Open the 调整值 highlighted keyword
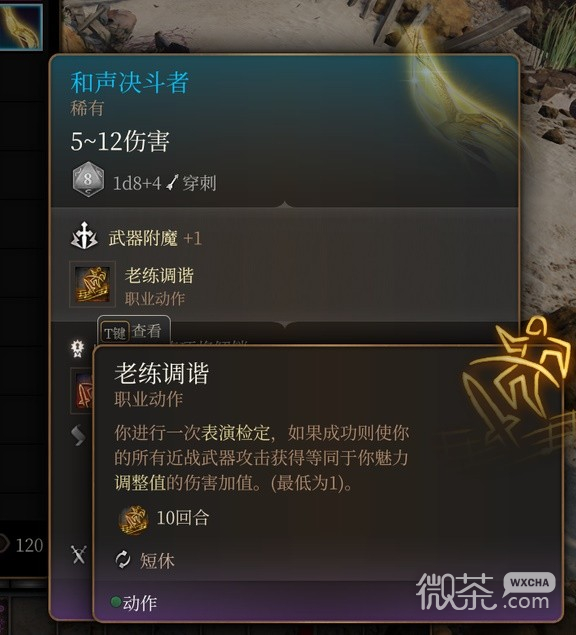The width and height of the screenshot is (576, 635). (x=140, y=483)
